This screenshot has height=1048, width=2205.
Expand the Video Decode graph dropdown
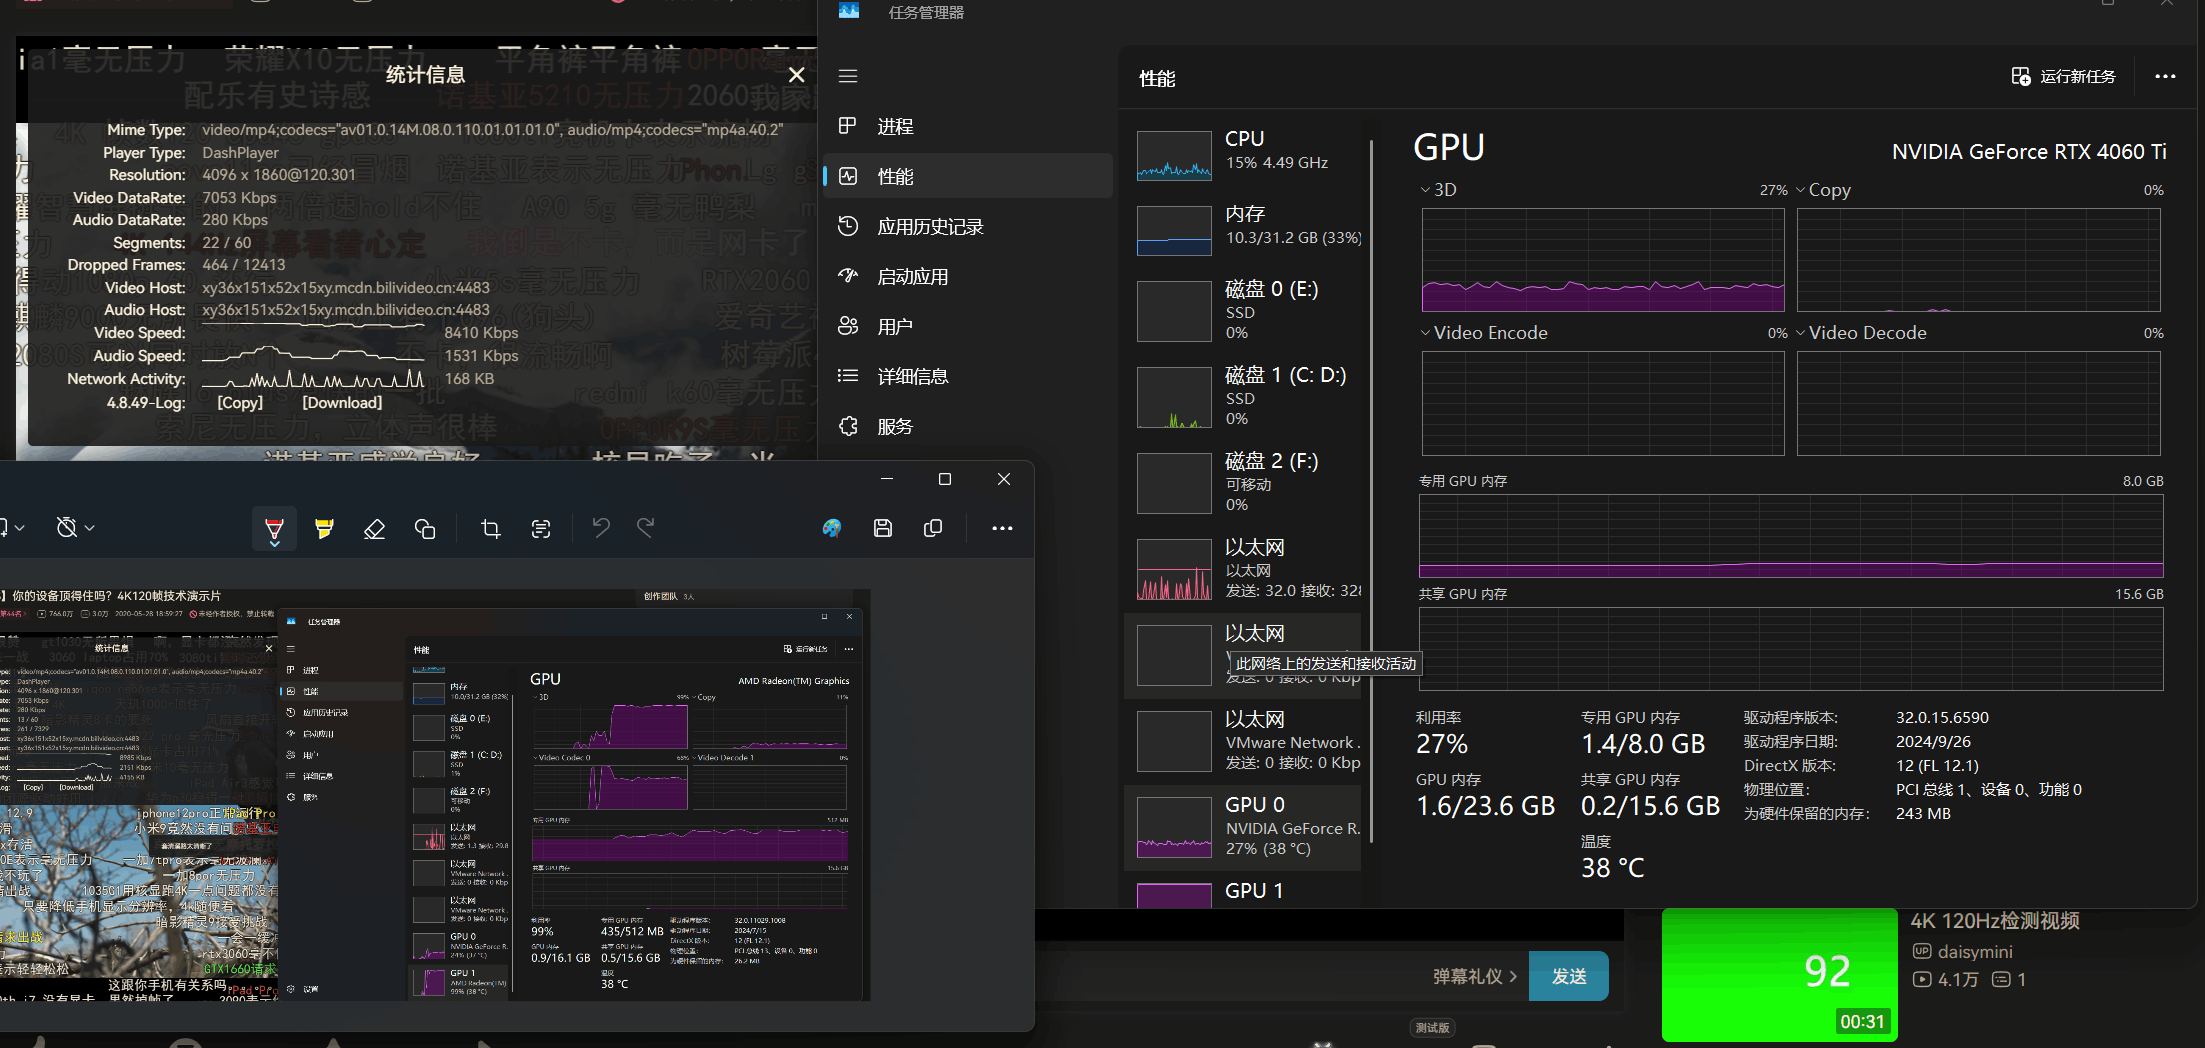pyautogui.click(x=1801, y=333)
